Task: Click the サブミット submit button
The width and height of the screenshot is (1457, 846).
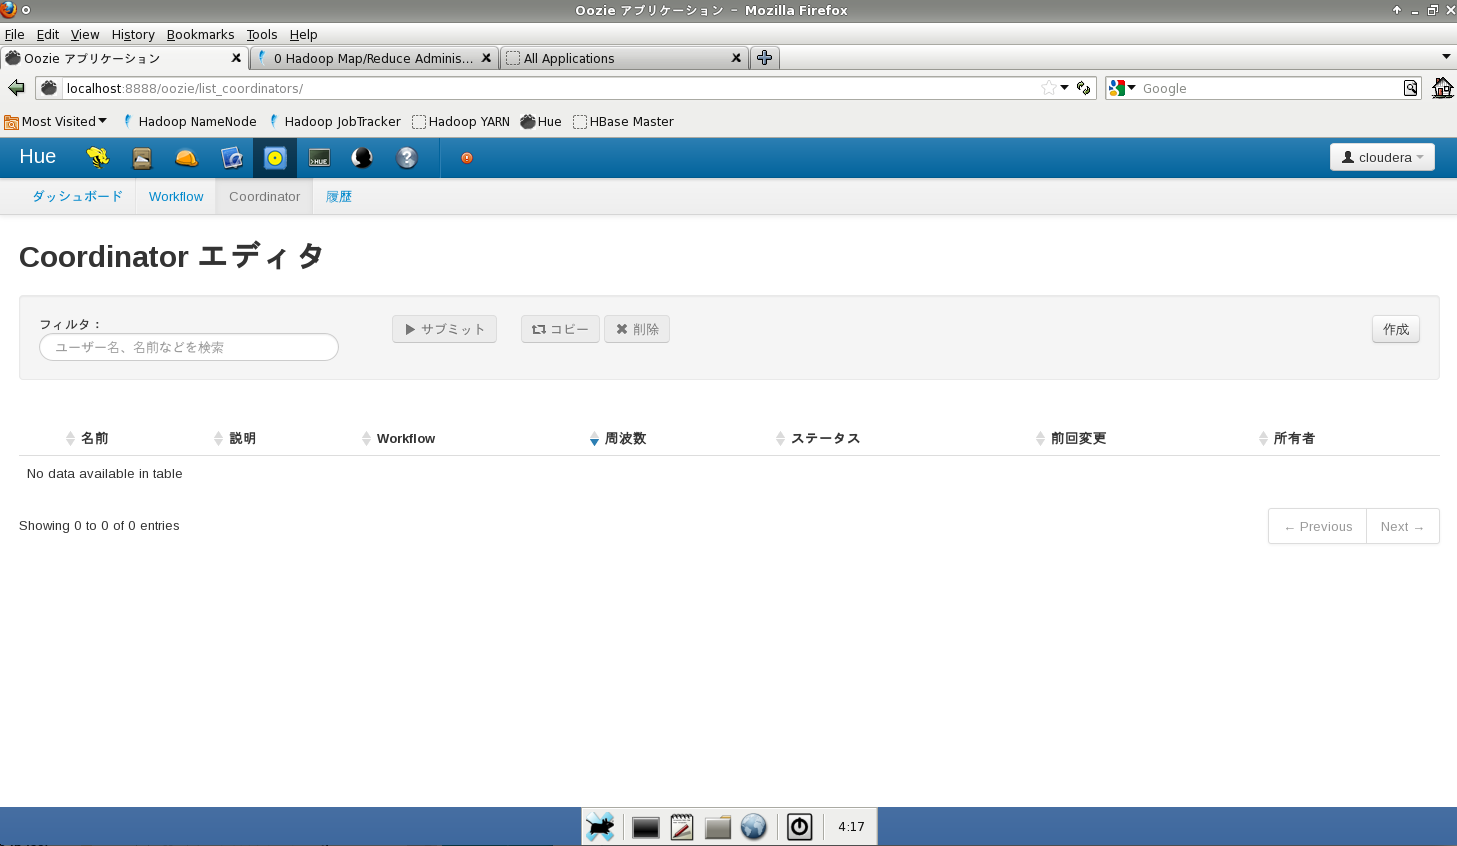Action: point(445,329)
